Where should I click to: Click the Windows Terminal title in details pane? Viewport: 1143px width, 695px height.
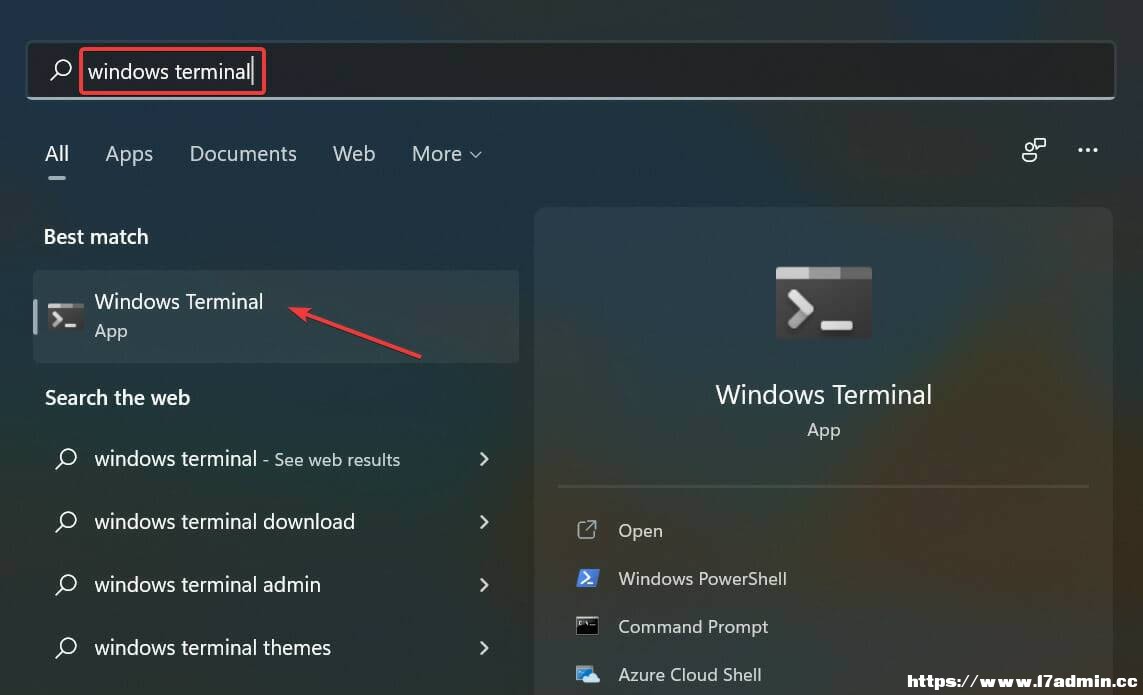pyautogui.click(x=824, y=395)
